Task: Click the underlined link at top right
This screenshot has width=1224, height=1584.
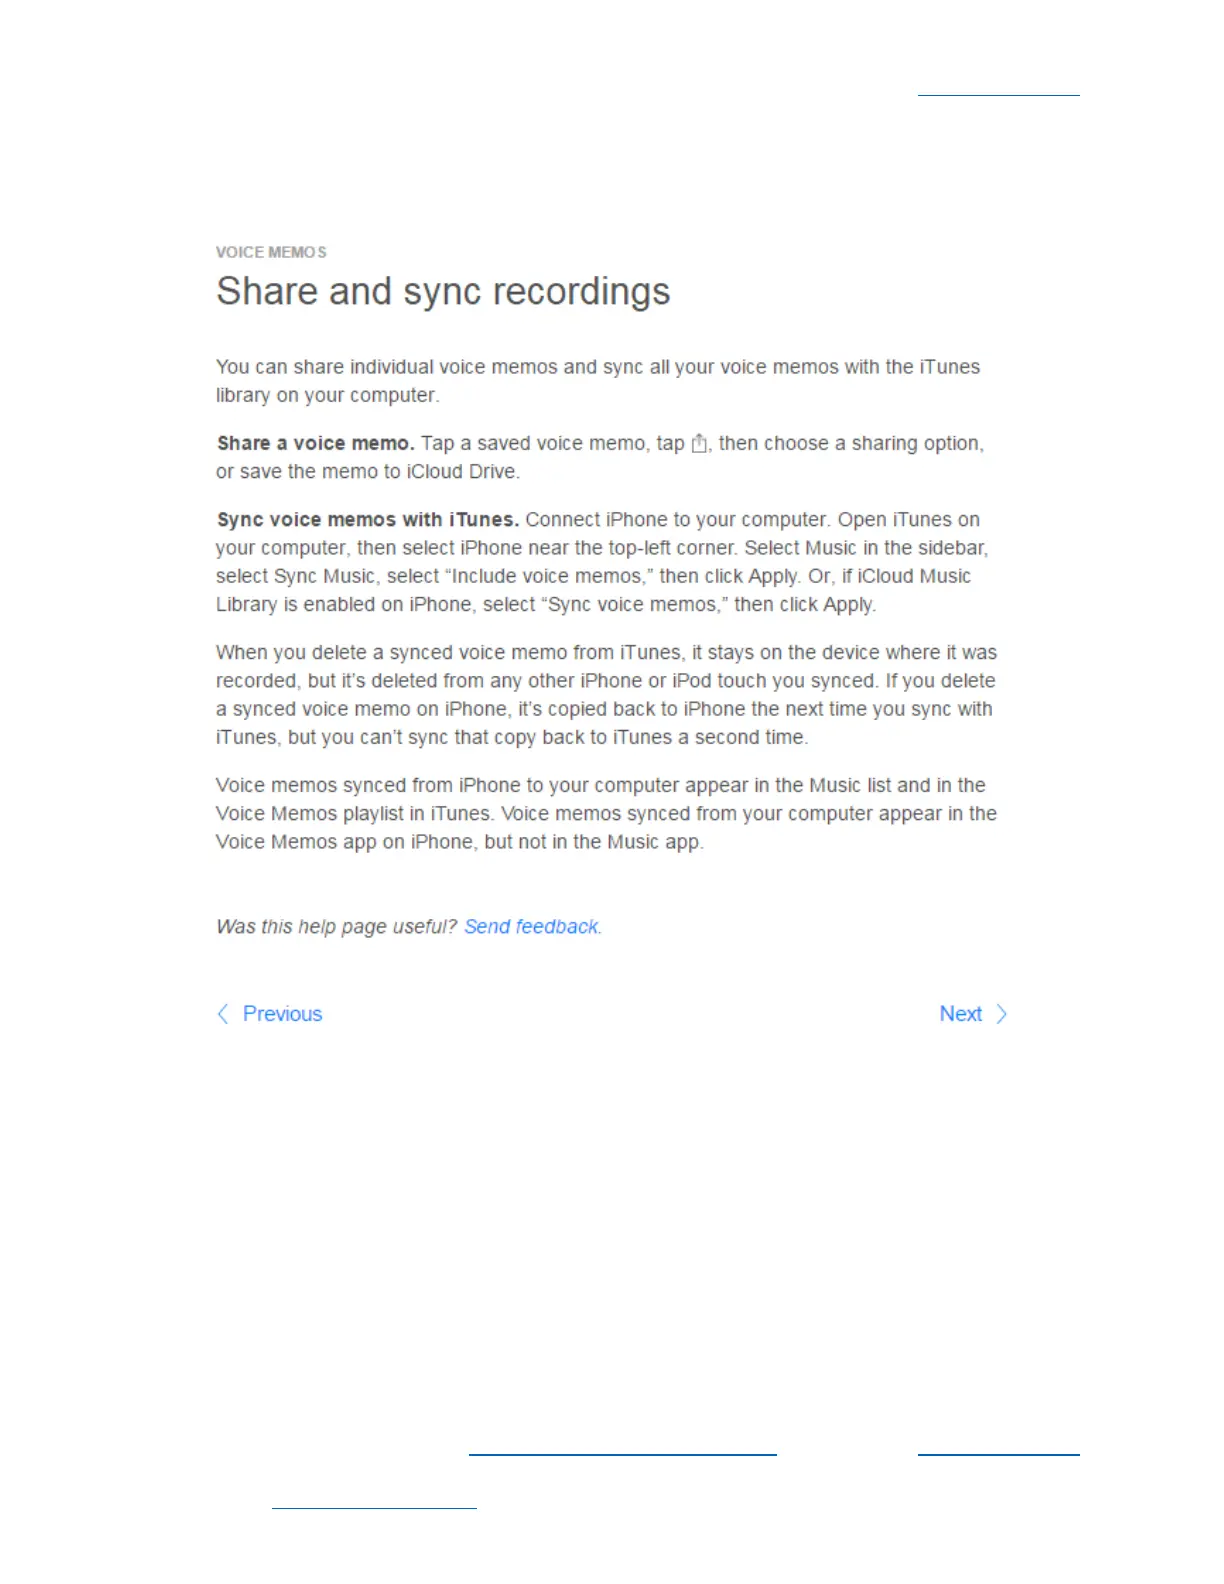Action: (999, 94)
